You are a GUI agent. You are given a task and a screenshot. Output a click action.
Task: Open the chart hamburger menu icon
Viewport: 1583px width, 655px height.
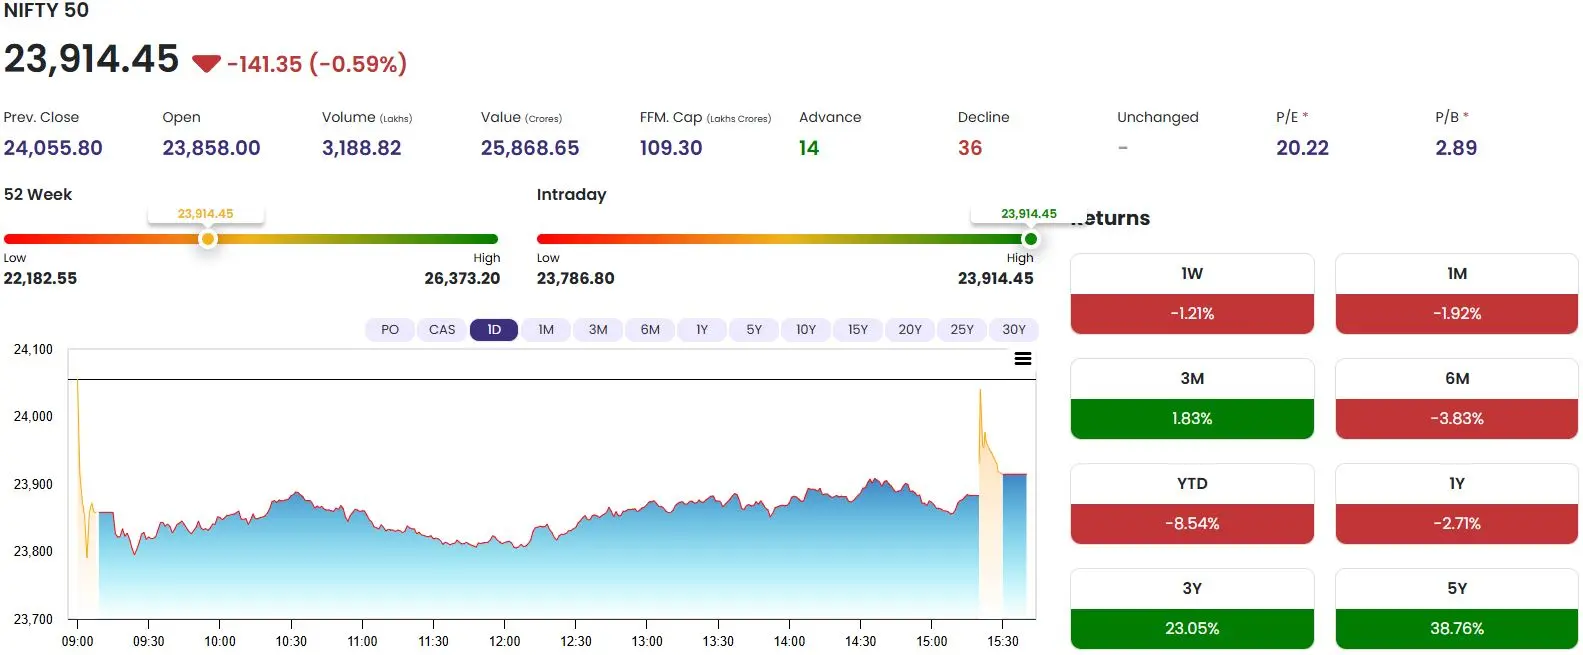[x=1023, y=359]
